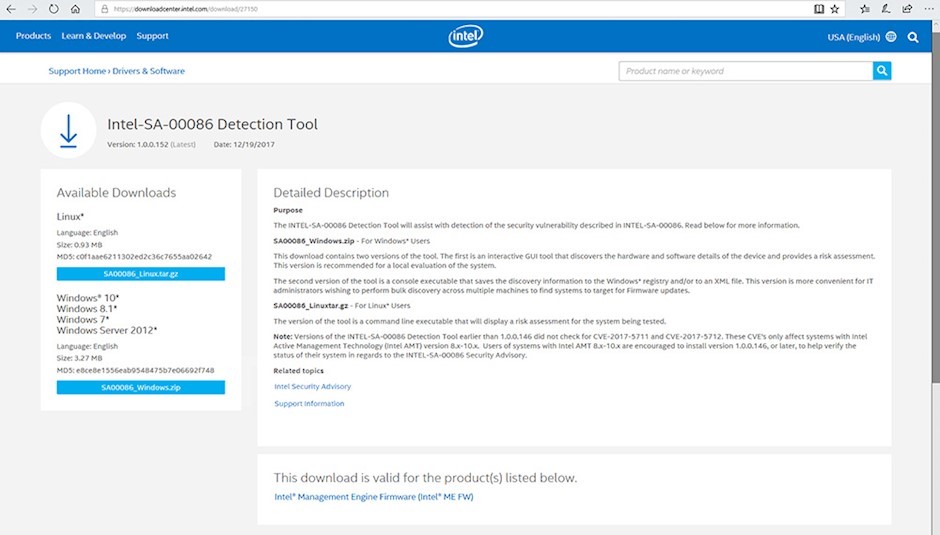Click the Related topics heading
This screenshot has width=940, height=535.
pyautogui.click(x=299, y=371)
